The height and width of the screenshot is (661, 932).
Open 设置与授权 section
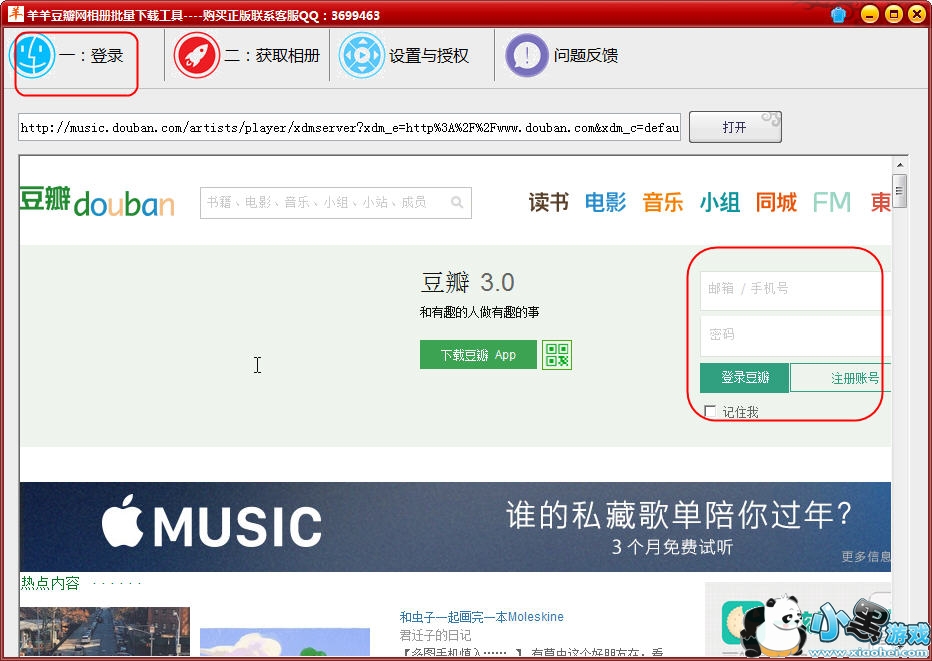429,56
